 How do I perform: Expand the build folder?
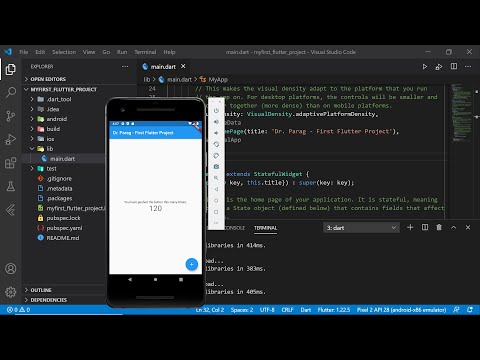click(49, 129)
